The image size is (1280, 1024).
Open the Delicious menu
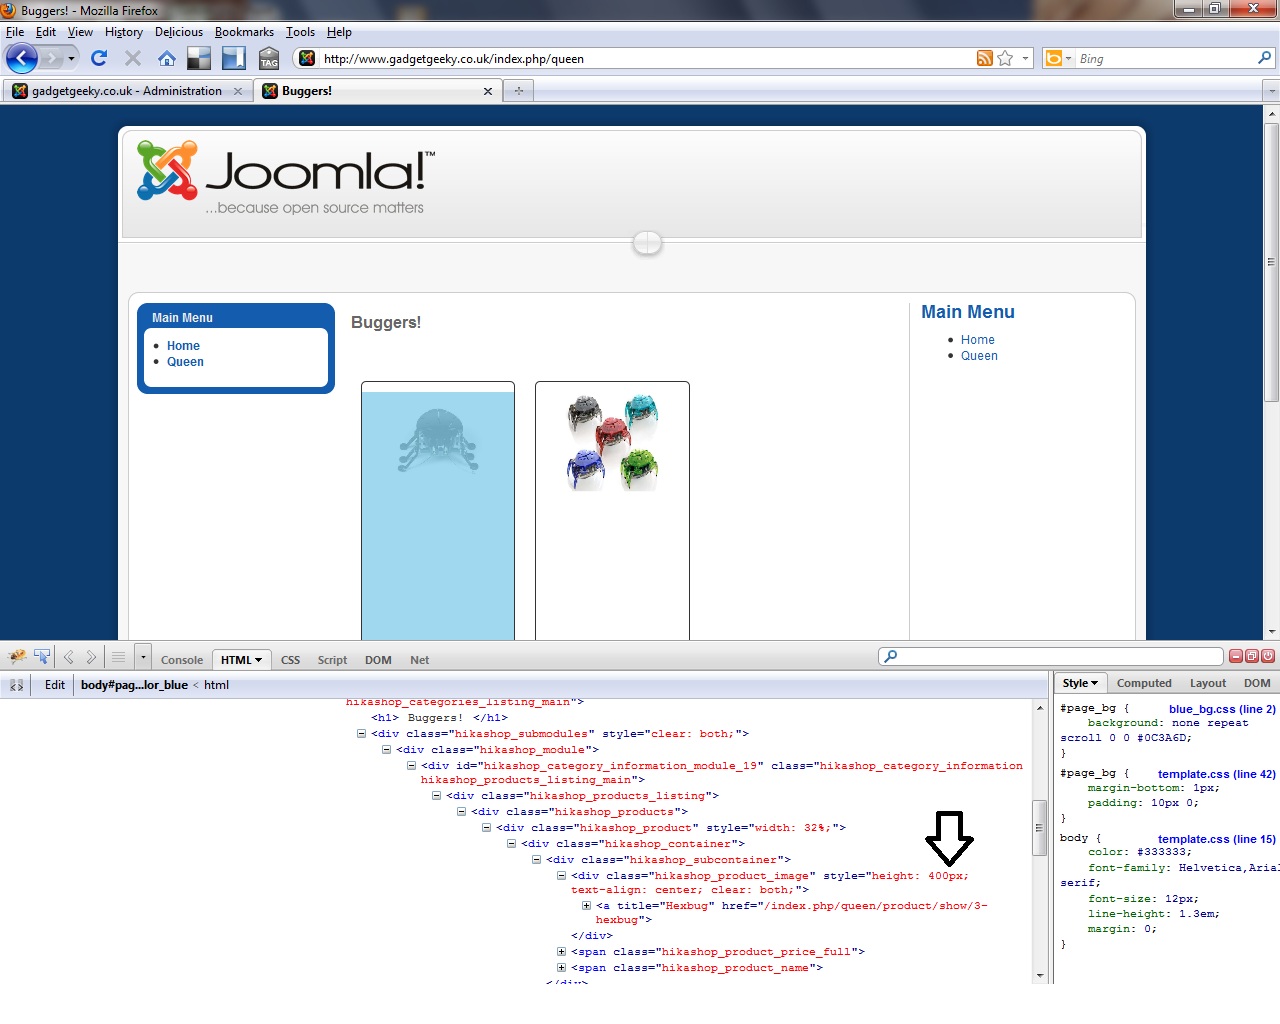[179, 32]
